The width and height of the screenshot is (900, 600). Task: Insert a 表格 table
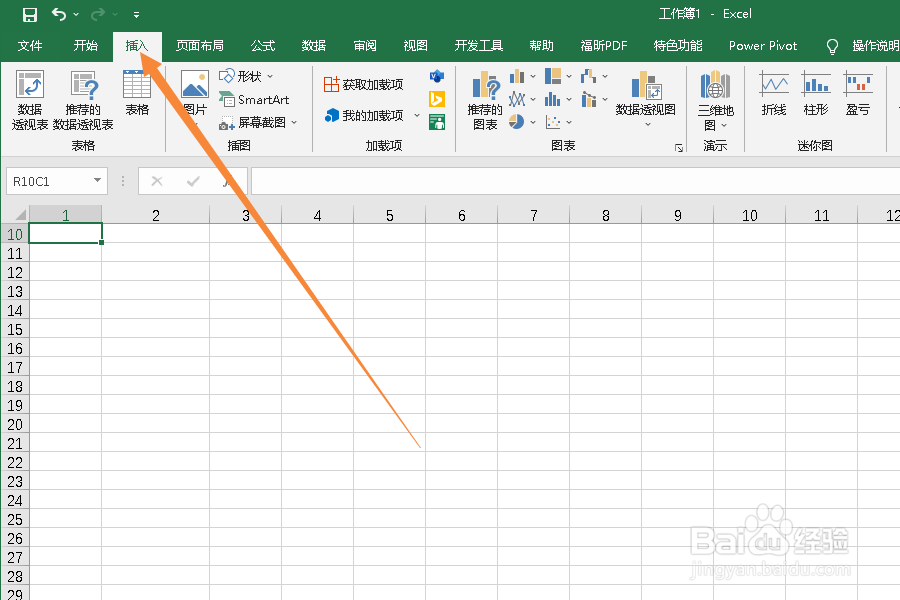[137, 93]
